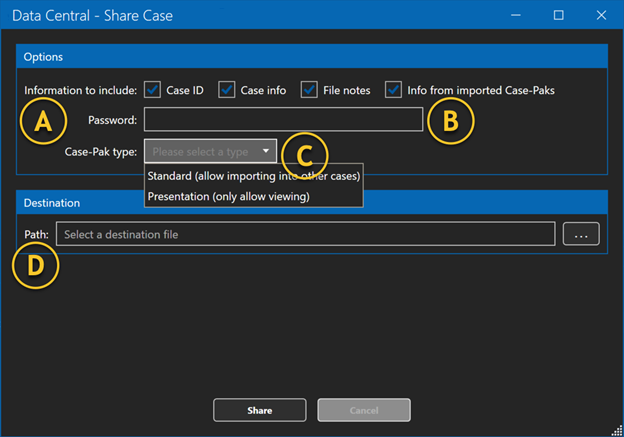Maximize the Share Case window
Image resolution: width=624 pixels, height=437 pixels.
559,15
